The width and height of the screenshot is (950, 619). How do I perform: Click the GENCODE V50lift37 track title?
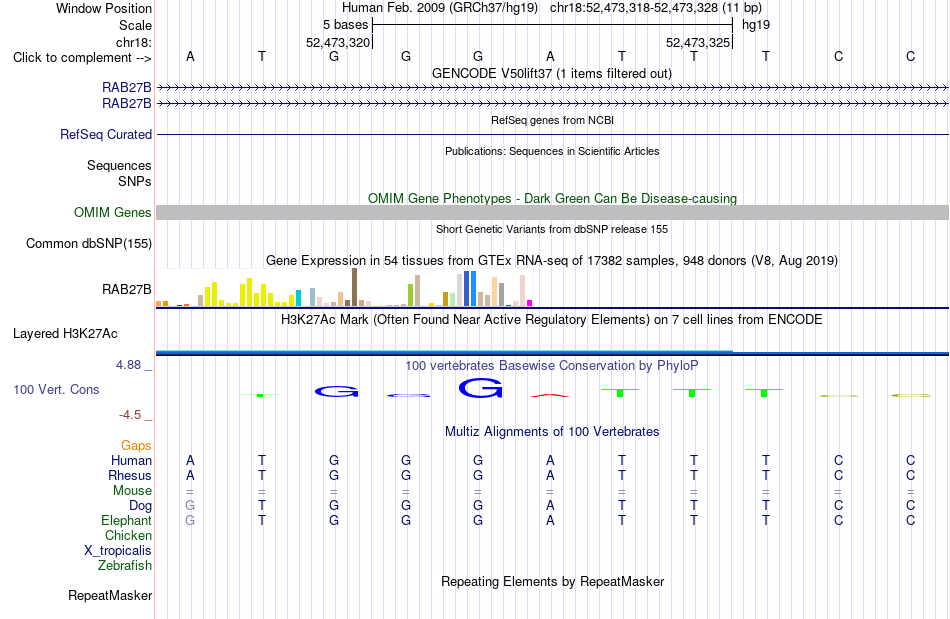(x=552, y=73)
